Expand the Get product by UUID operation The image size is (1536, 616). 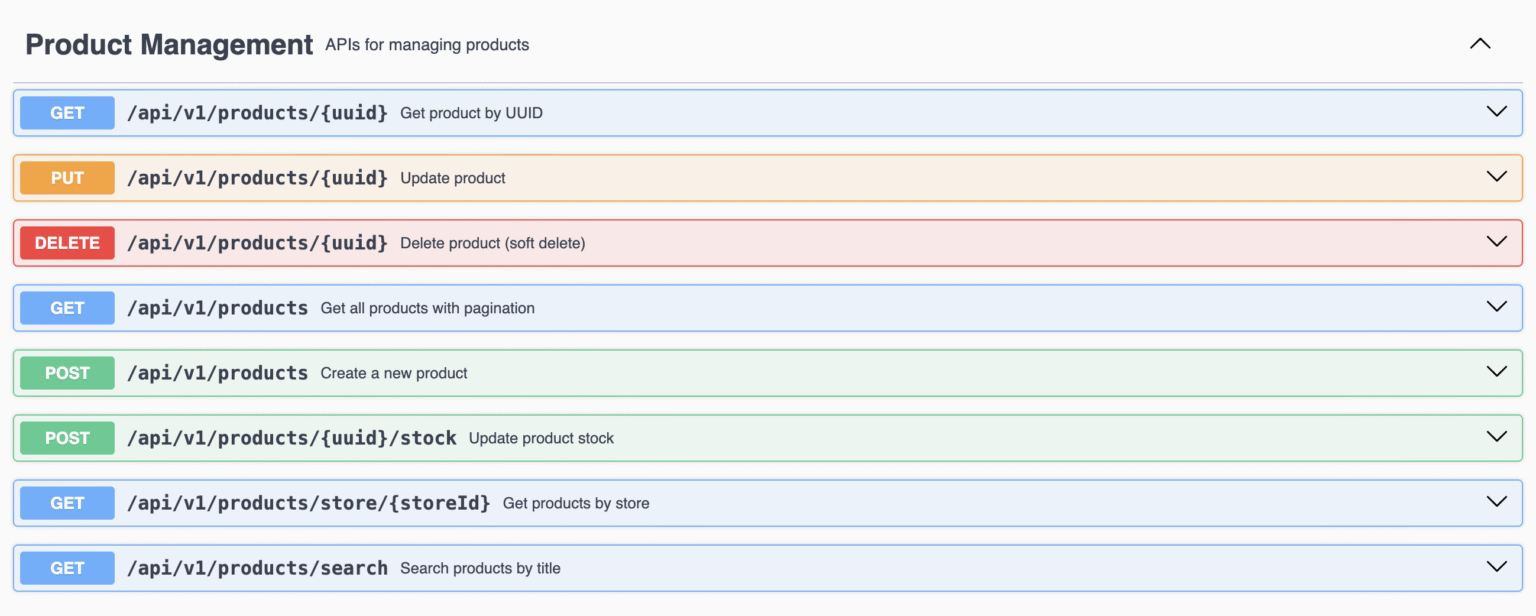click(x=1497, y=112)
